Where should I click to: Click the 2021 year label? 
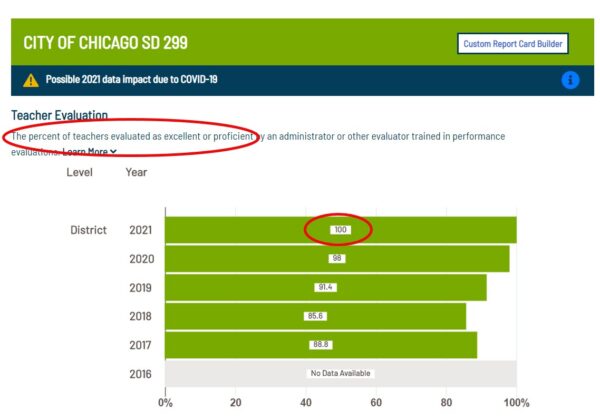pyautogui.click(x=140, y=230)
